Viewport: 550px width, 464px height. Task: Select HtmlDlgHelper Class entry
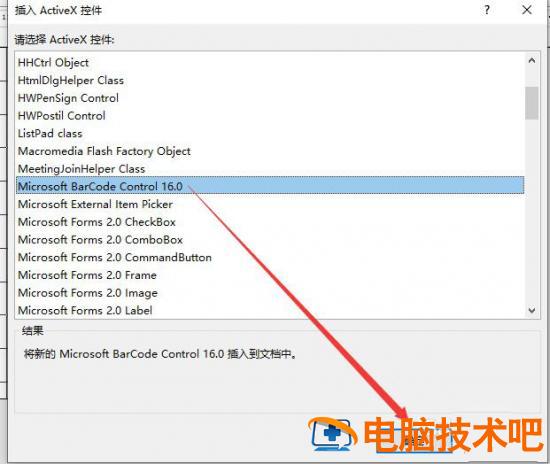[x=270, y=80]
